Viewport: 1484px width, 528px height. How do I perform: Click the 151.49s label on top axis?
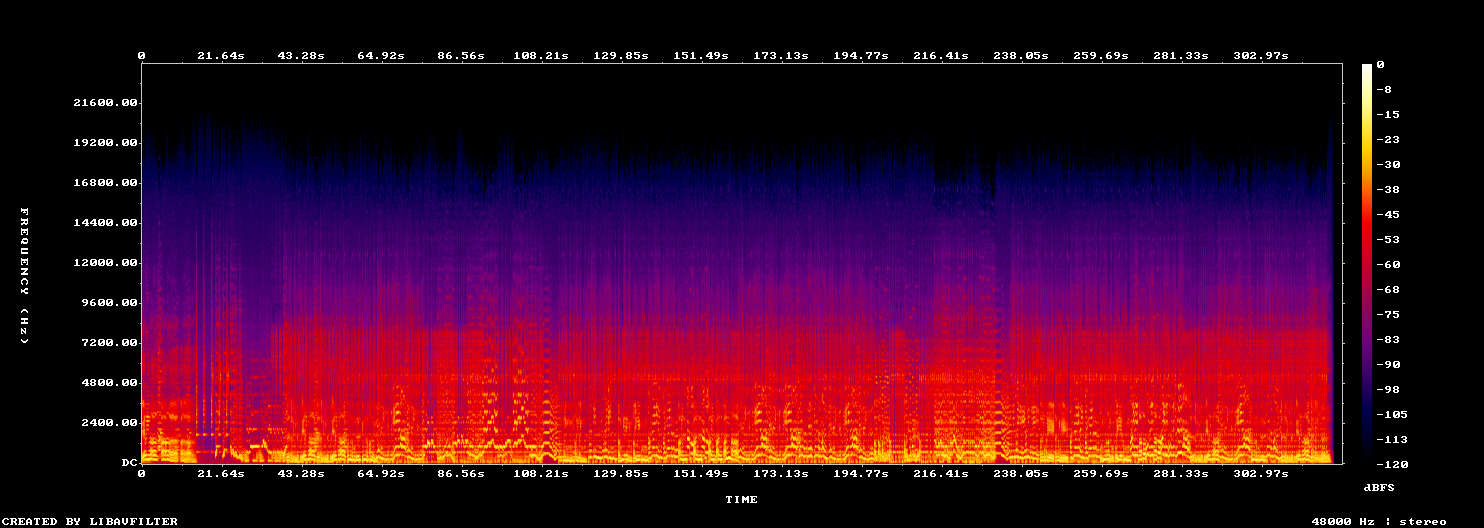(x=700, y=55)
